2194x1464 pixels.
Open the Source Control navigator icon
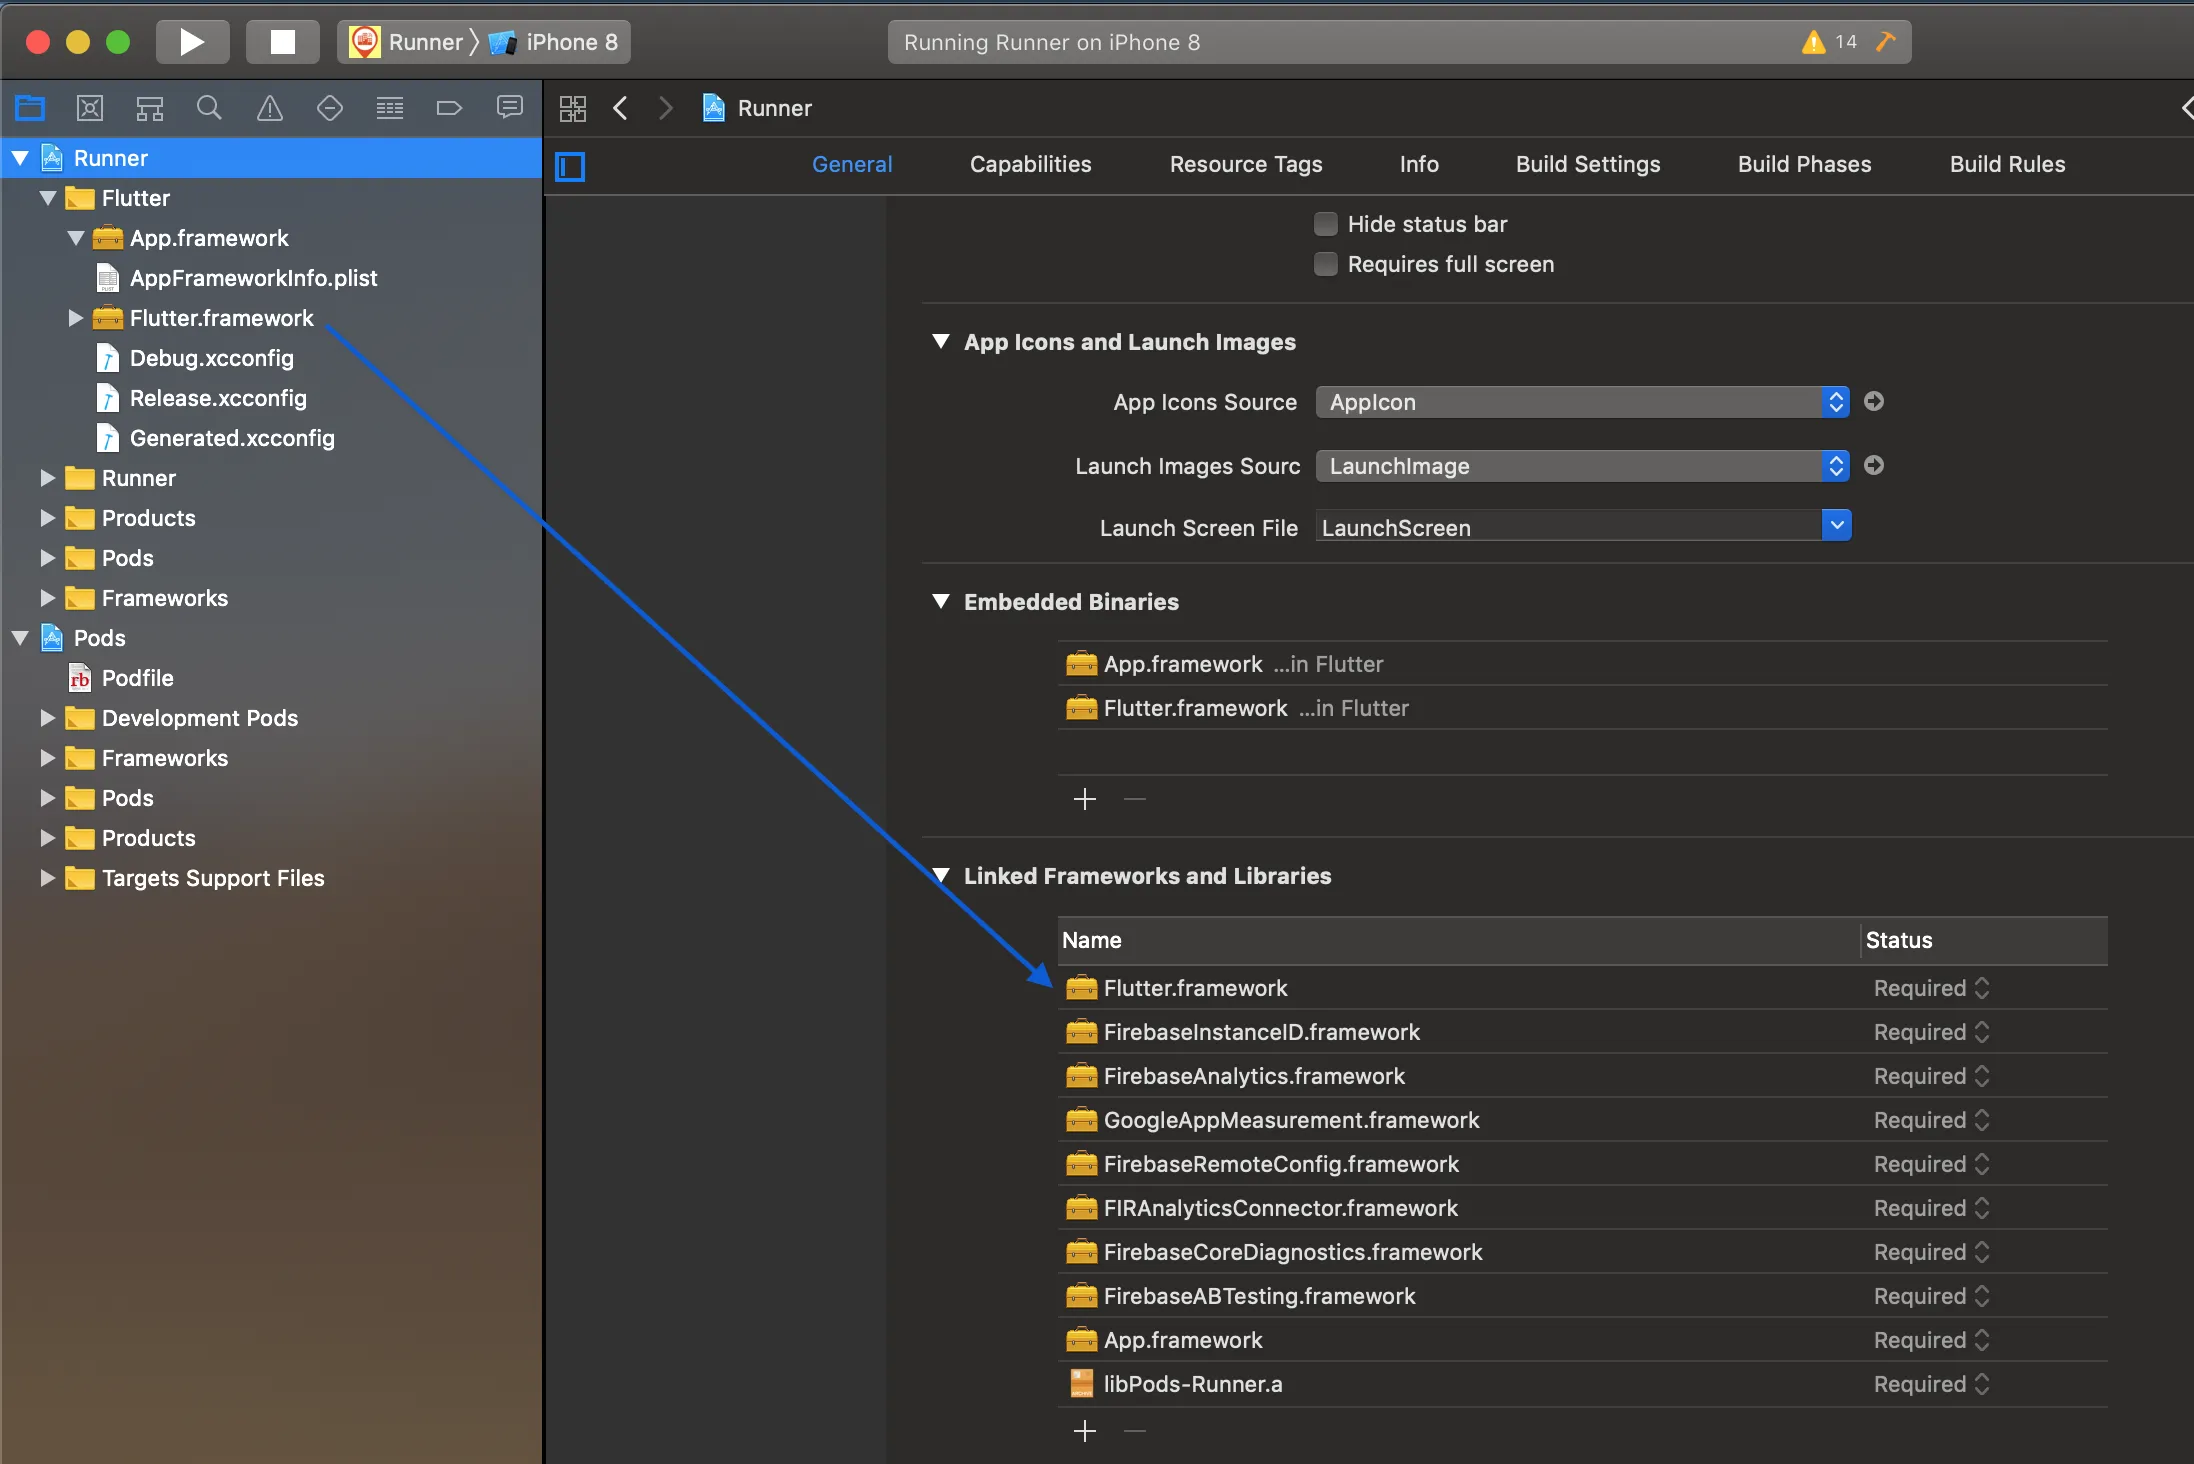[90, 108]
